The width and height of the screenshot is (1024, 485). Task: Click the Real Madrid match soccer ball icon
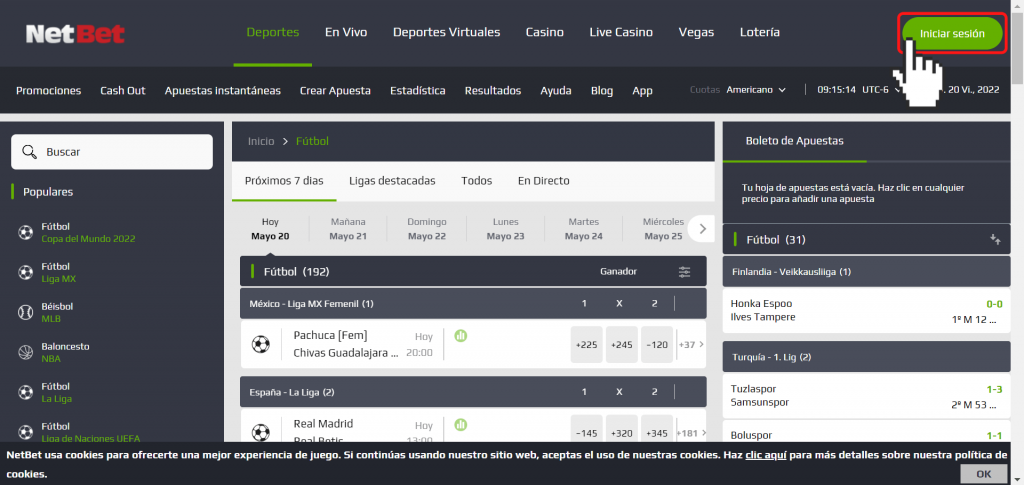261,432
